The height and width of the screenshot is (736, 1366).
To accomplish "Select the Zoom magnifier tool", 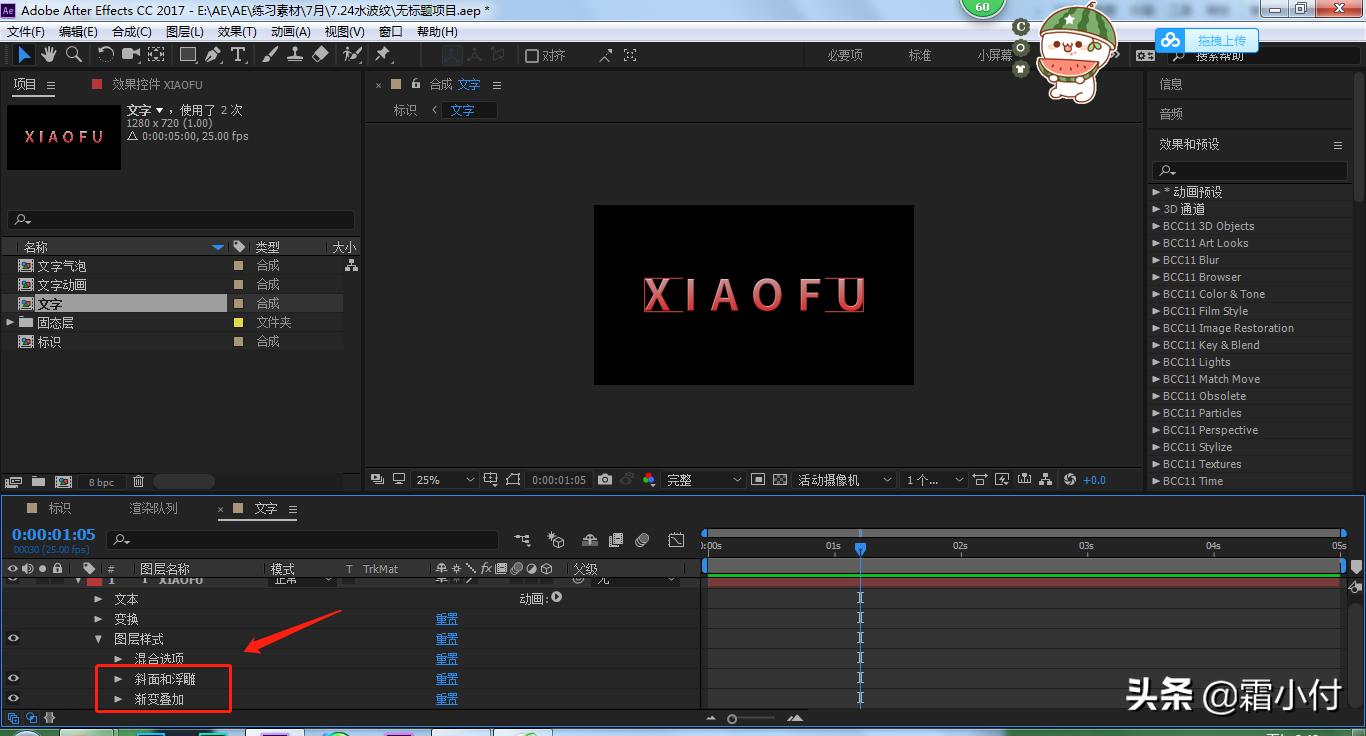I will [73, 55].
